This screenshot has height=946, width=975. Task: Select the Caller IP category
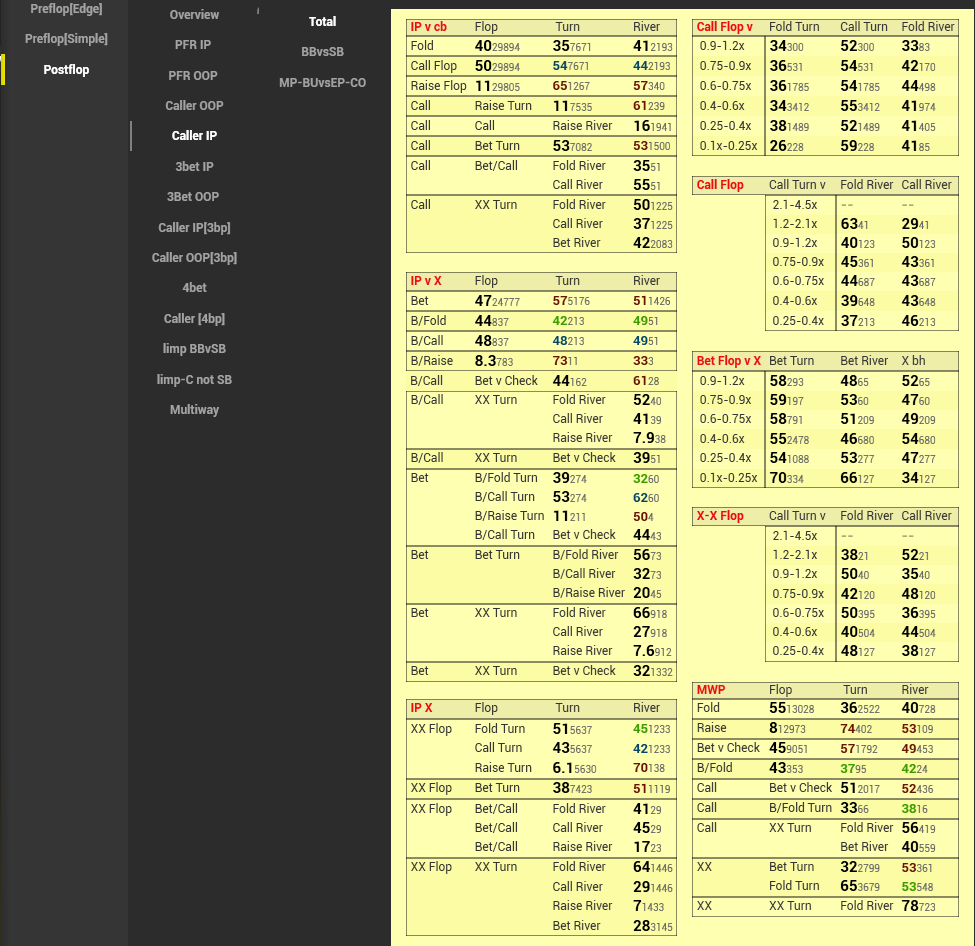[194, 136]
